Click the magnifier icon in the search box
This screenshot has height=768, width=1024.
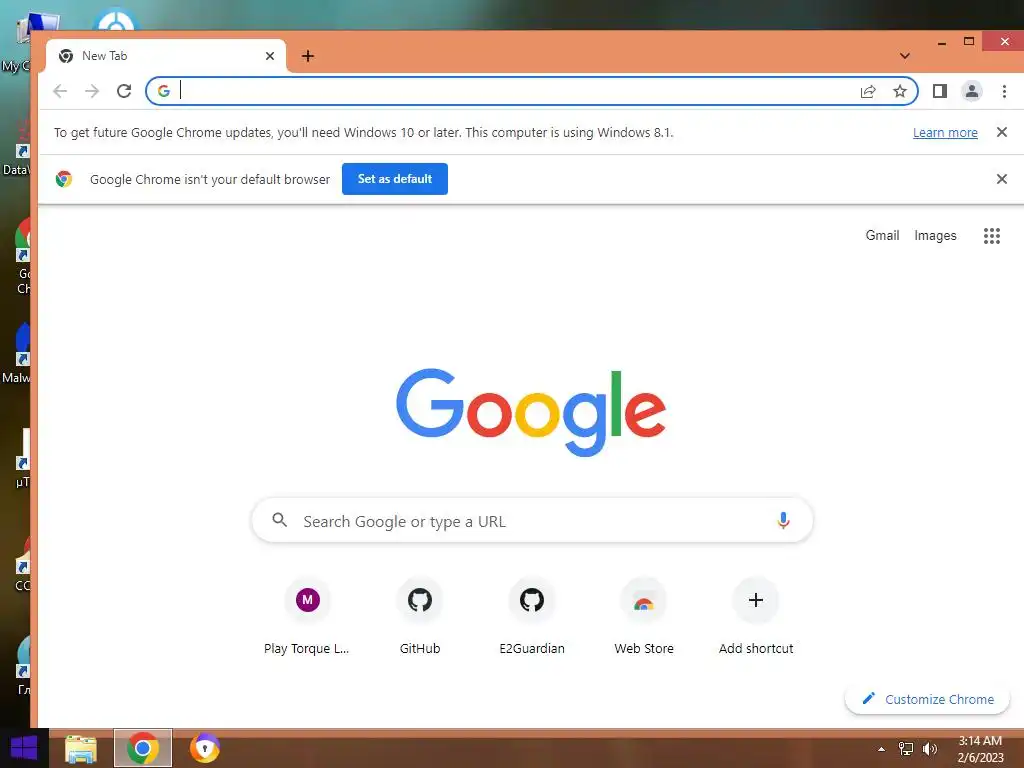tap(280, 520)
